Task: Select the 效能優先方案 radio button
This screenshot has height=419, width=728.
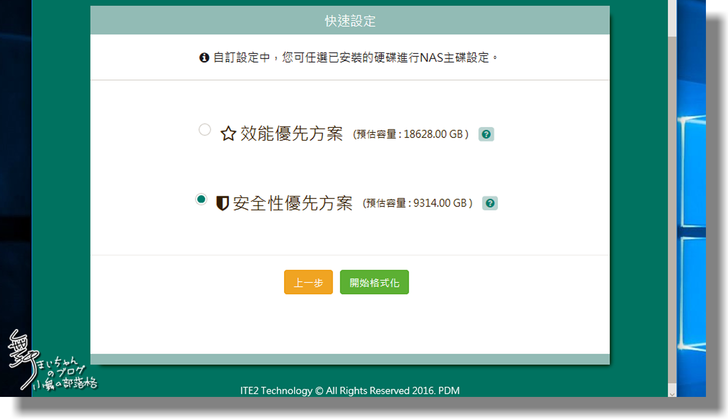Action: coord(204,130)
